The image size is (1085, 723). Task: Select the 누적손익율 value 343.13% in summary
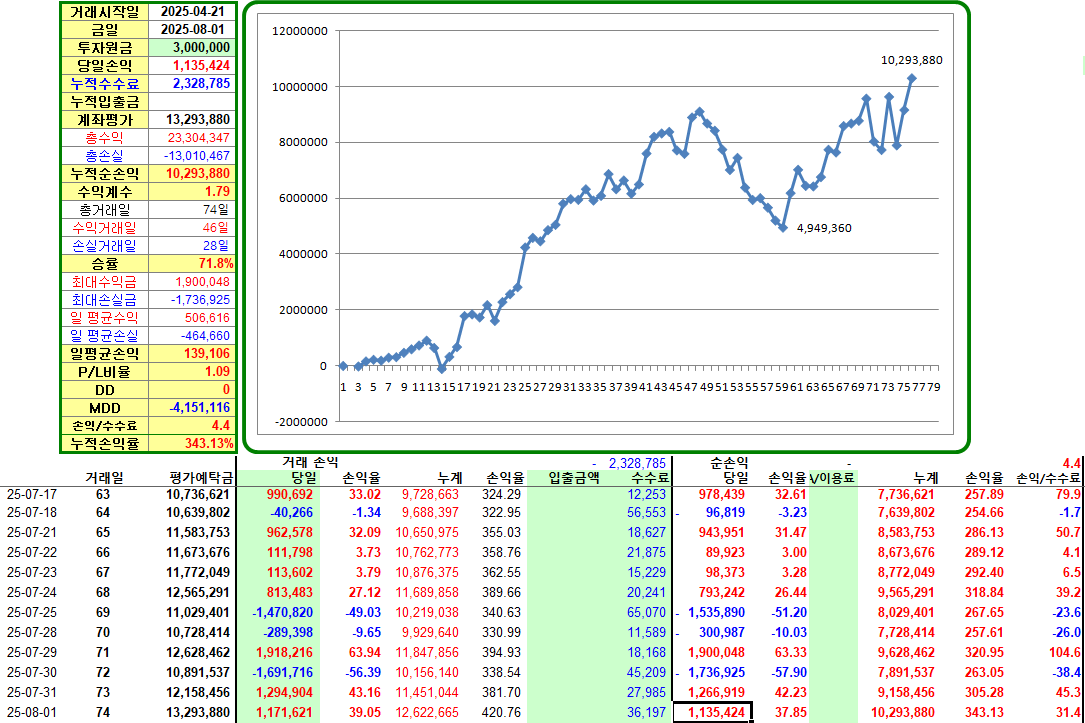pos(192,443)
